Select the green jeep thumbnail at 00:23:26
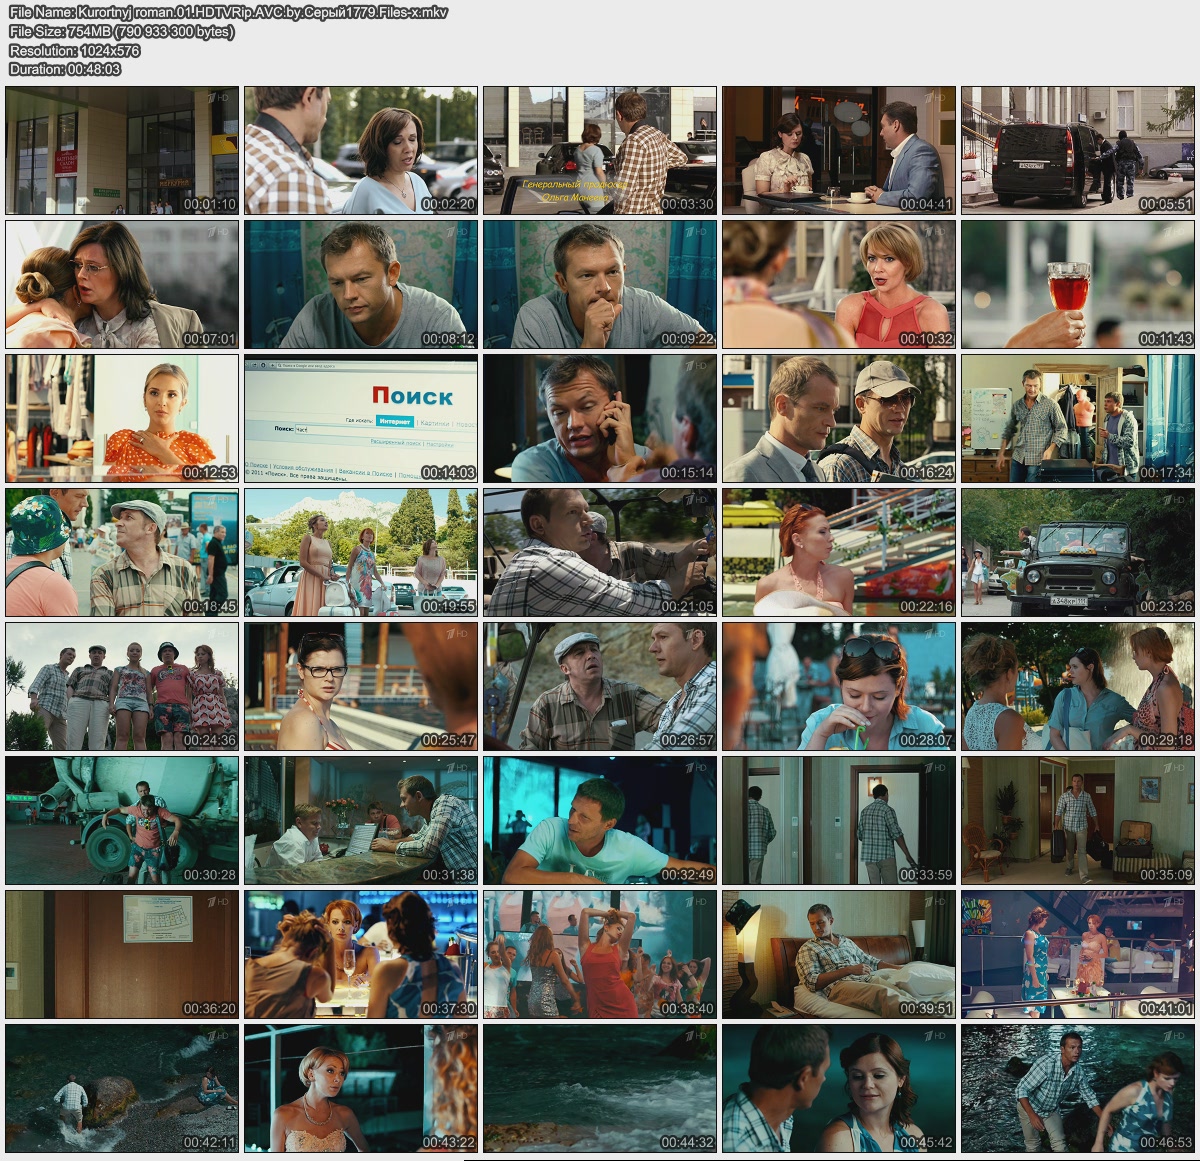 (1078, 552)
